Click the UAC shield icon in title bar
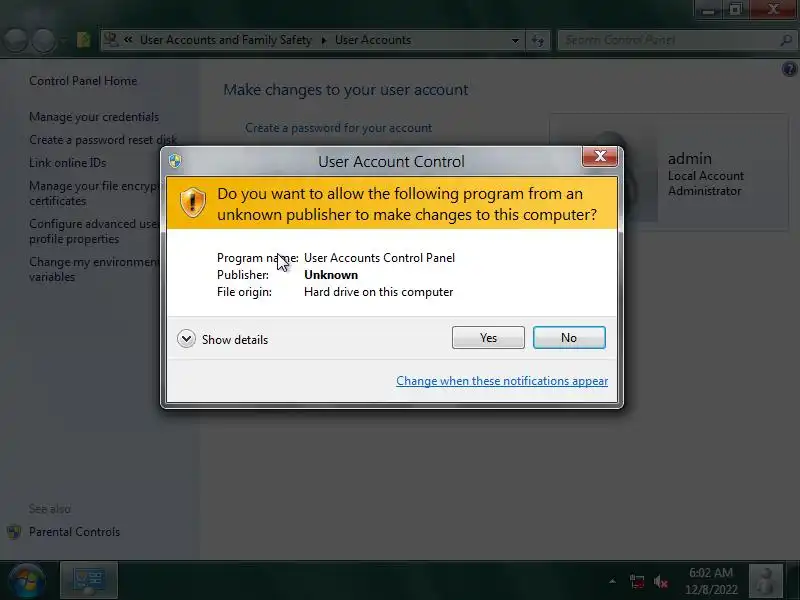The width and height of the screenshot is (800, 600). coord(175,161)
